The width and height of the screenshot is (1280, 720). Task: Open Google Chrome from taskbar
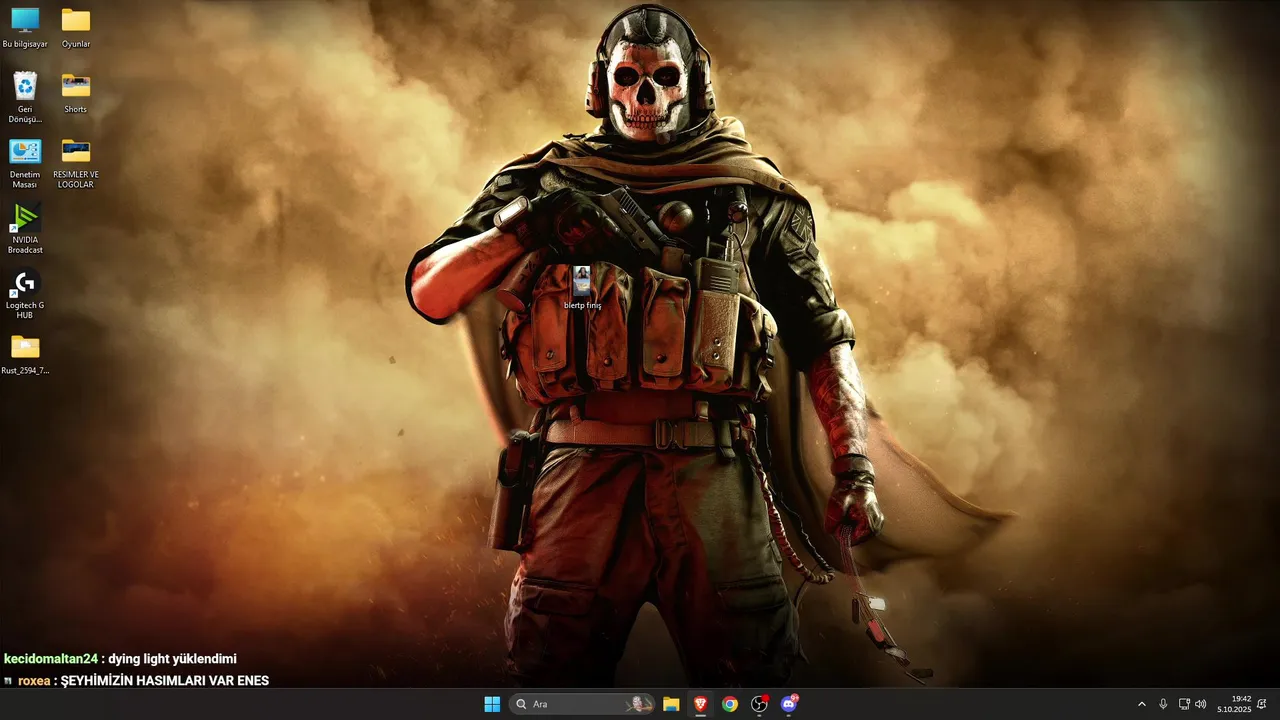pyautogui.click(x=730, y=704)
